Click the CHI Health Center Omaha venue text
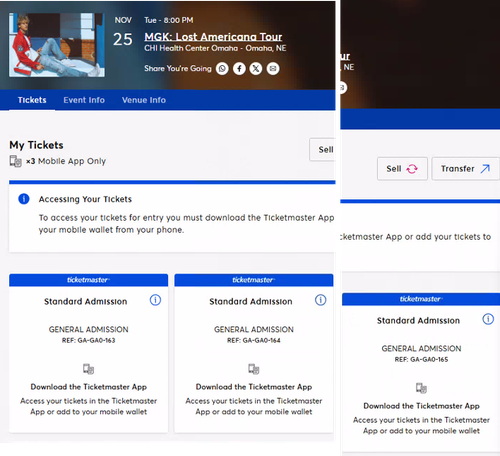Viewport: 500px width, 456px height. point(215,48)
